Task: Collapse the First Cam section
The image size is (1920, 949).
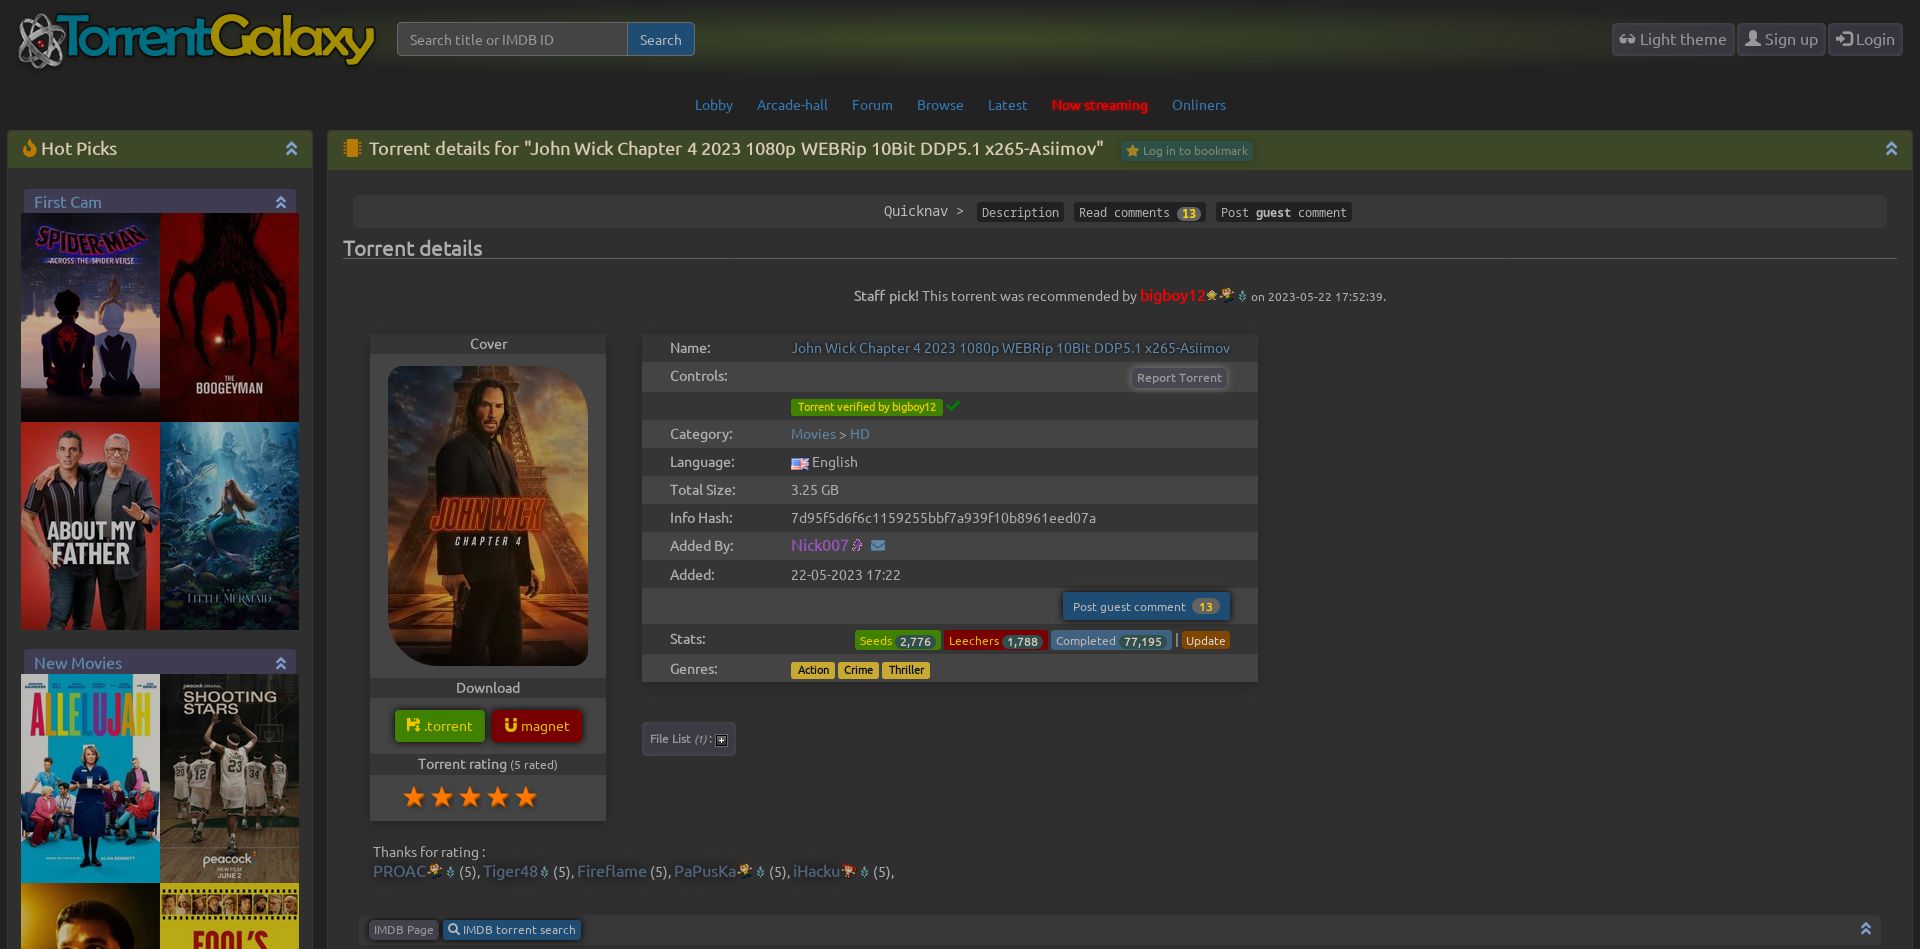Action: pyautogui.click(x=281, y=202)
